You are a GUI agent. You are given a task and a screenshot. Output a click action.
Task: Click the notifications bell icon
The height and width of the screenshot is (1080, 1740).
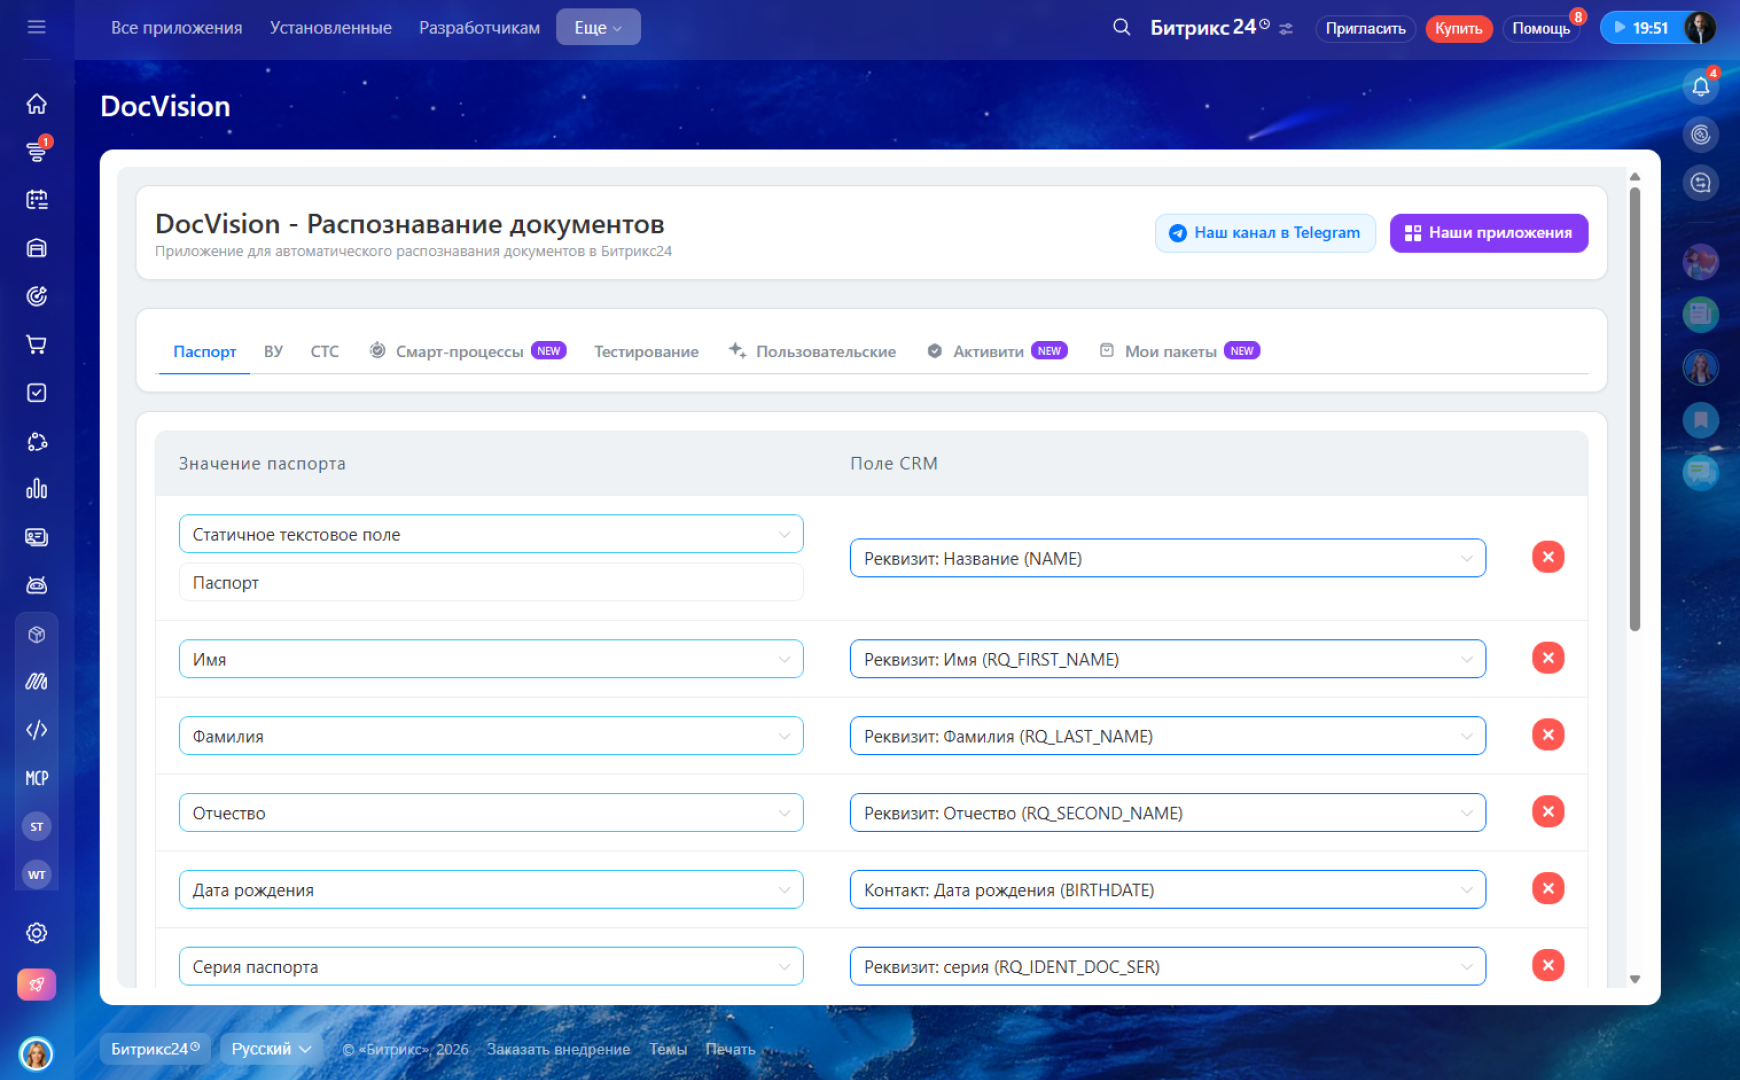[1700, 87]
